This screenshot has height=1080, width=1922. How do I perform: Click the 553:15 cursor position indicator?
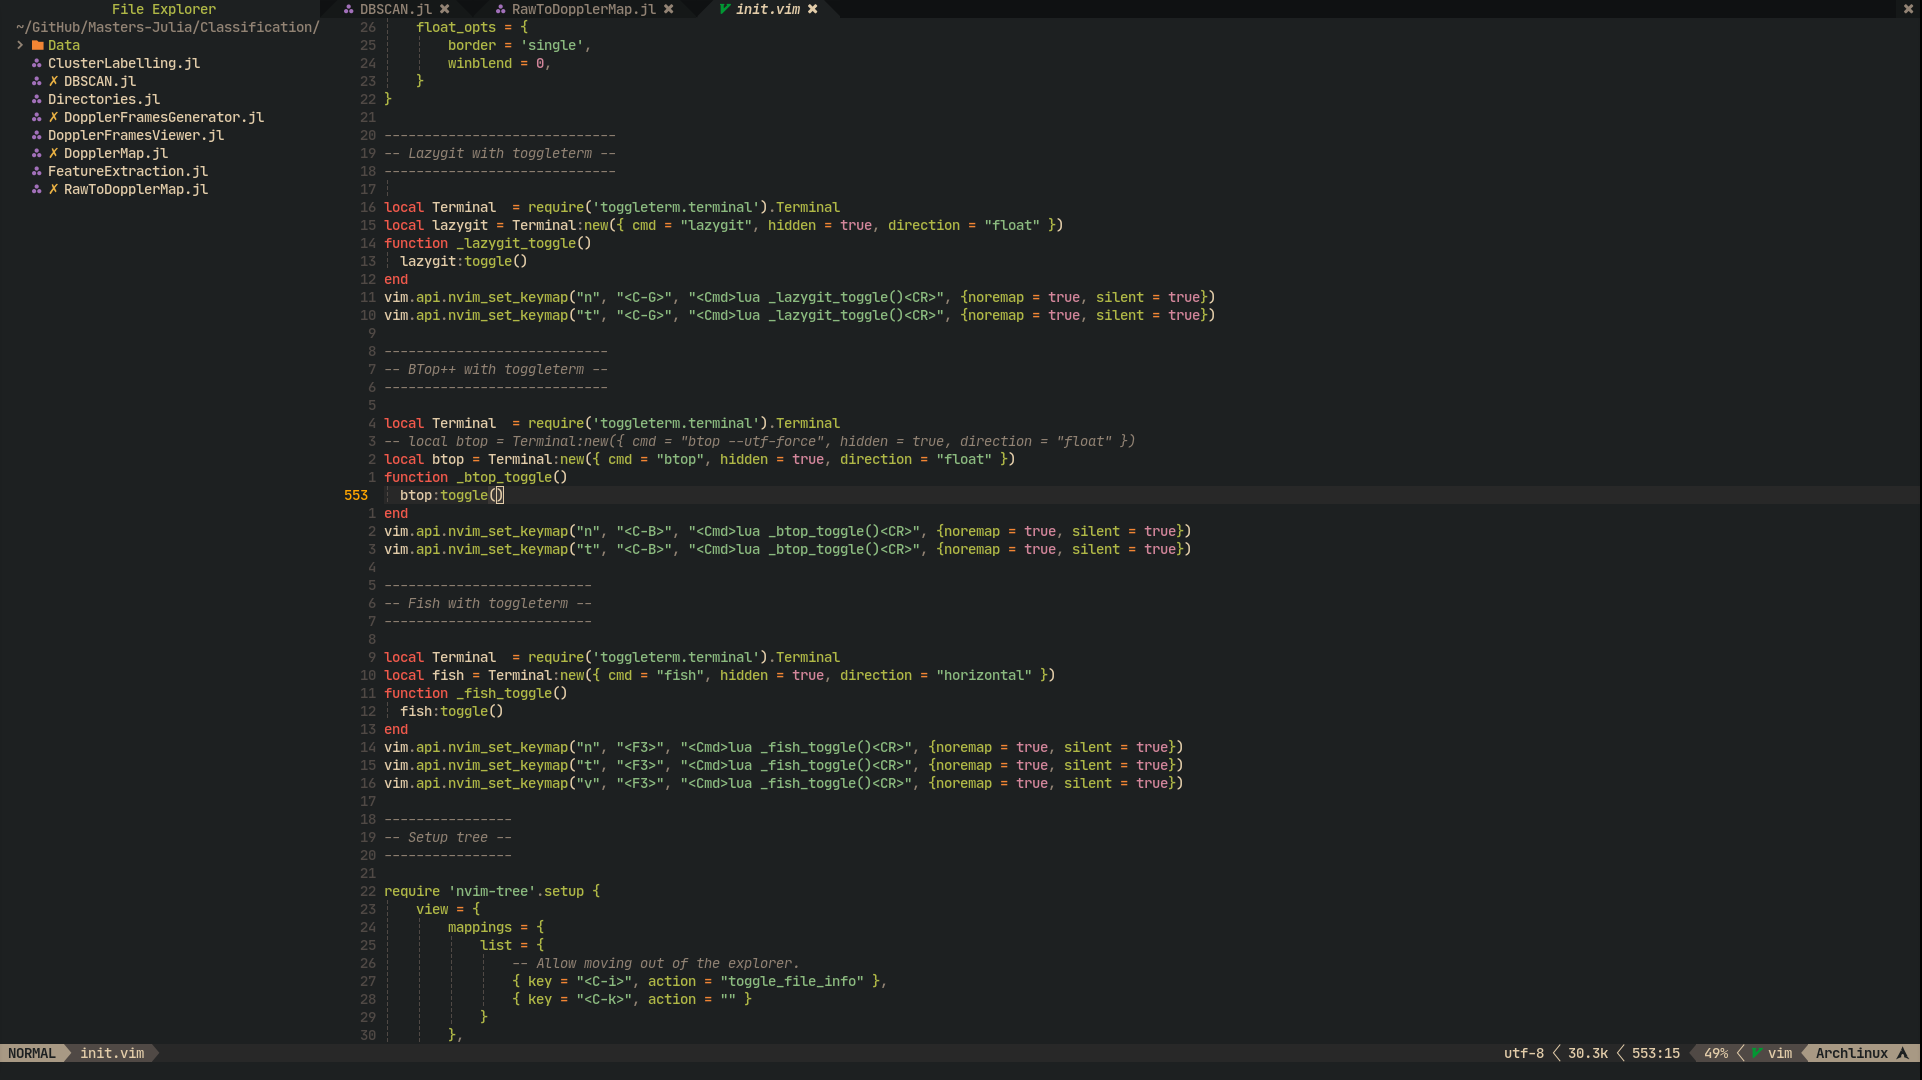pos(1656,1053)
